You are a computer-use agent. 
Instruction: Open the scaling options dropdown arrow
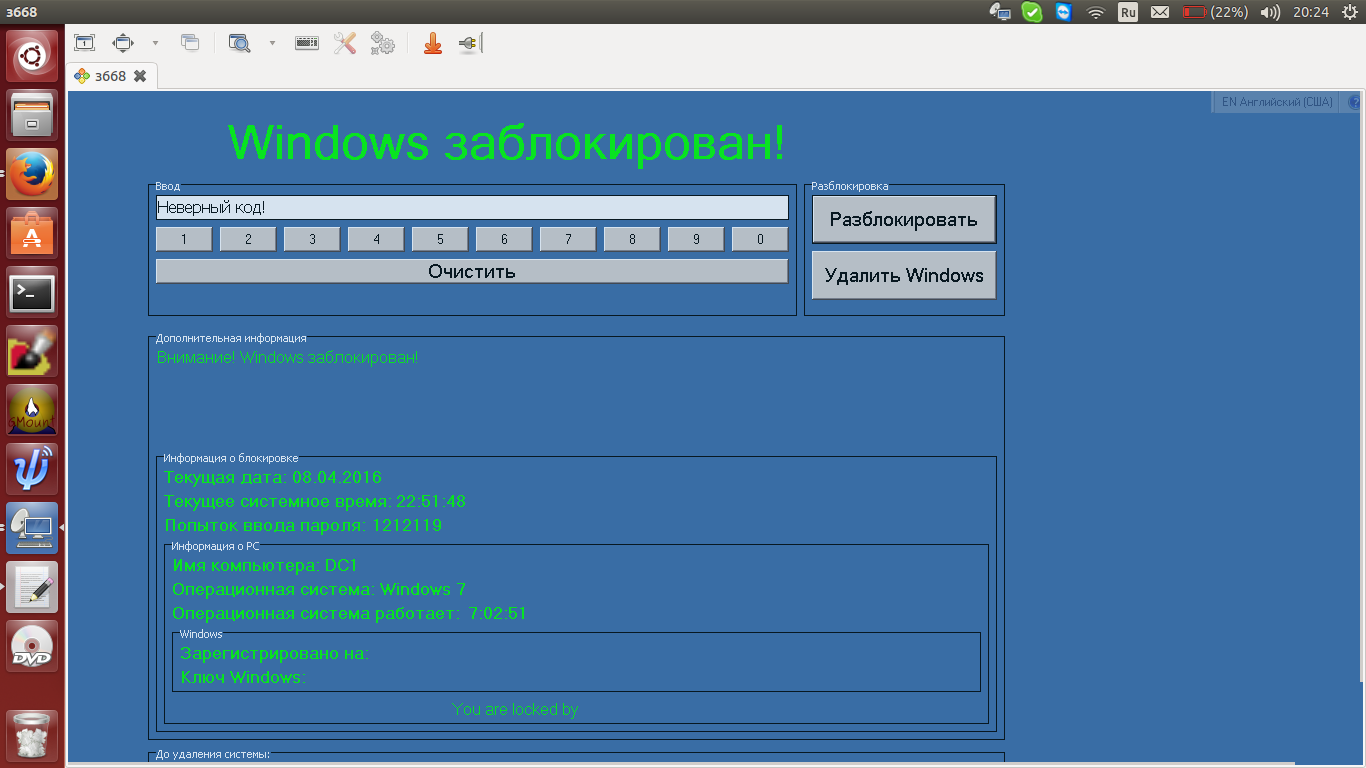coord(155,43)
